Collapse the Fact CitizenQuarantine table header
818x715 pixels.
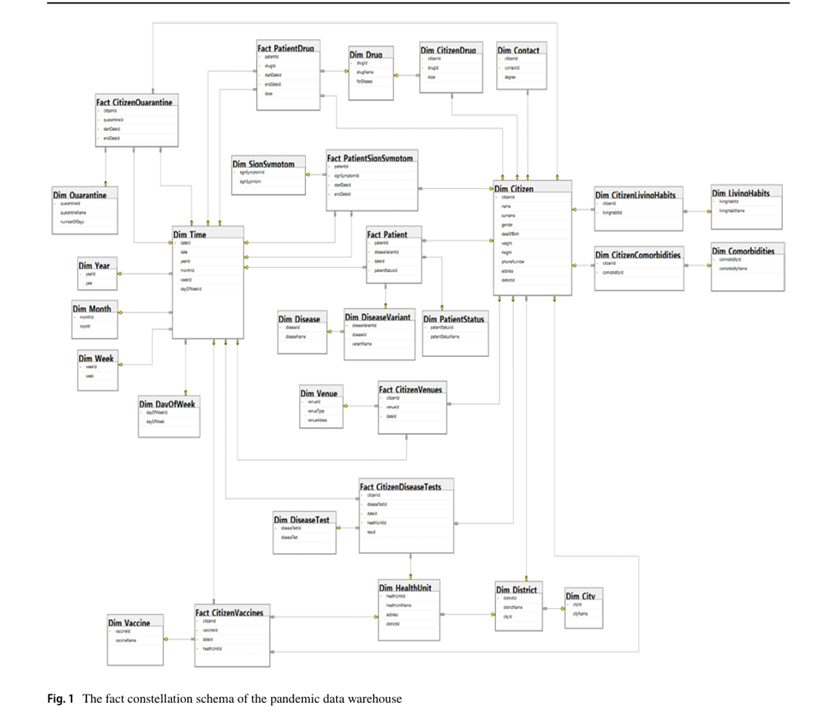(136, 101)
